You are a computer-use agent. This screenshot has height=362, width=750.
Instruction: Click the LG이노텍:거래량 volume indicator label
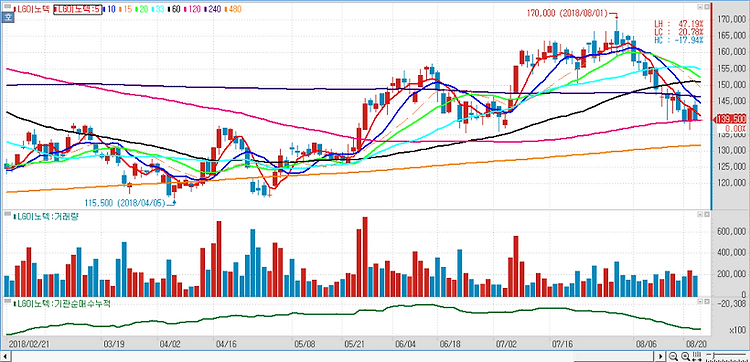pos(46,217)
